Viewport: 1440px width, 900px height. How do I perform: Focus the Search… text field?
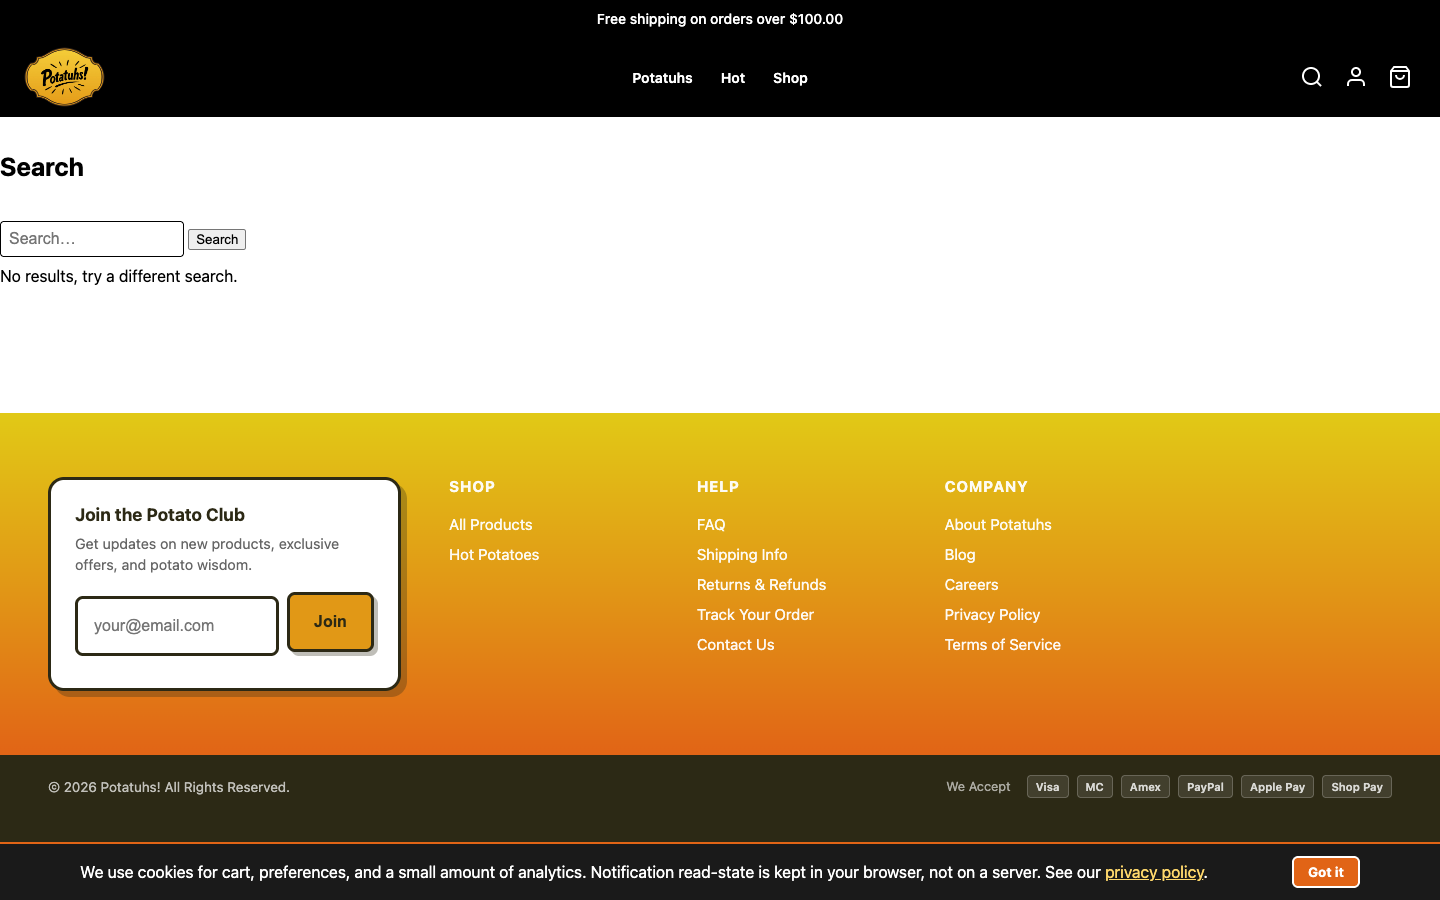[92, 239]
